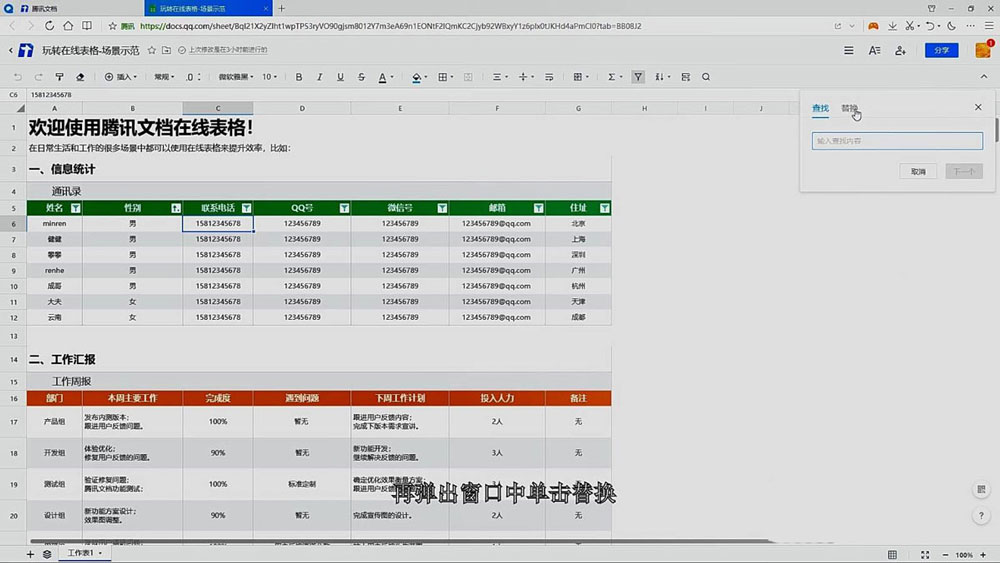
Task: Add a new sheet with plus icon
Action: 30,554
